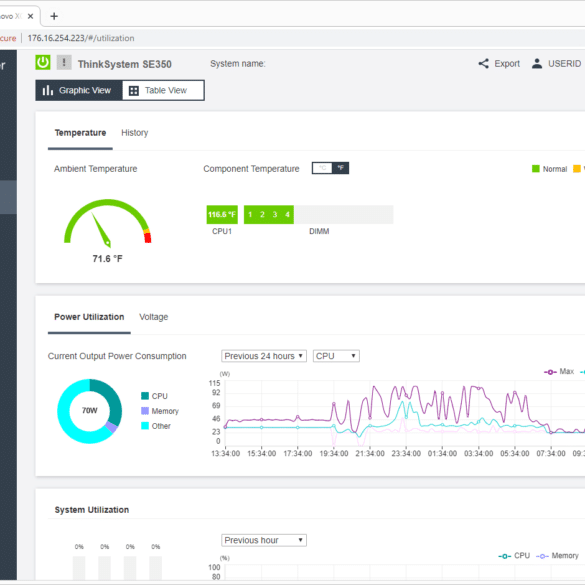
Task: Expand the Previous hour dropdown
Action: pos(264,540)
